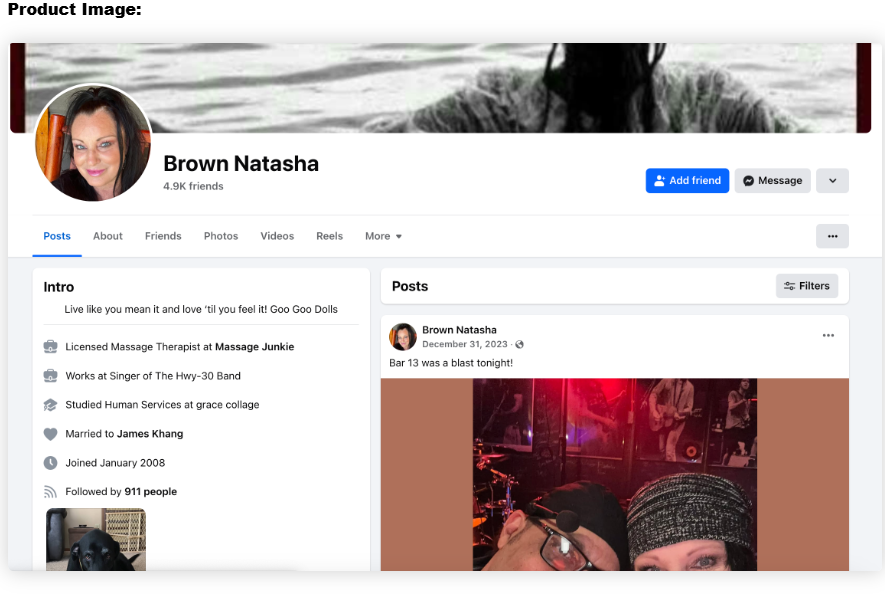Open the Filters for posts

806,286
